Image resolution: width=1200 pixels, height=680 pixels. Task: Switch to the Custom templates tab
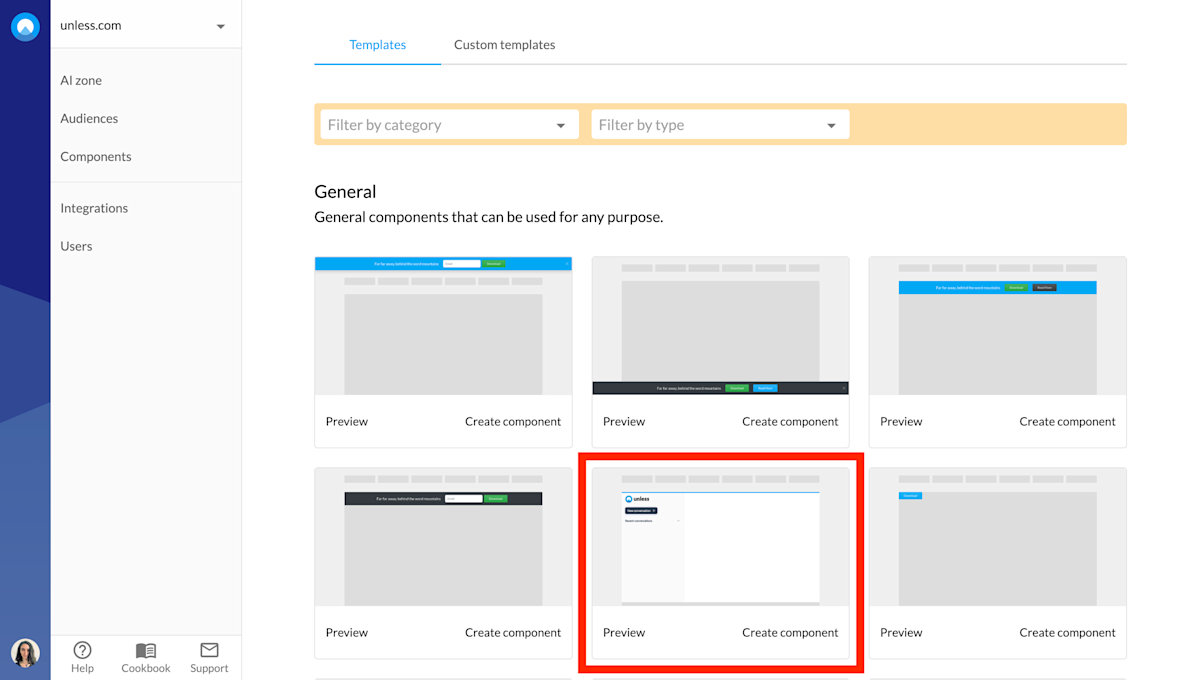click(x=504, y=44)
